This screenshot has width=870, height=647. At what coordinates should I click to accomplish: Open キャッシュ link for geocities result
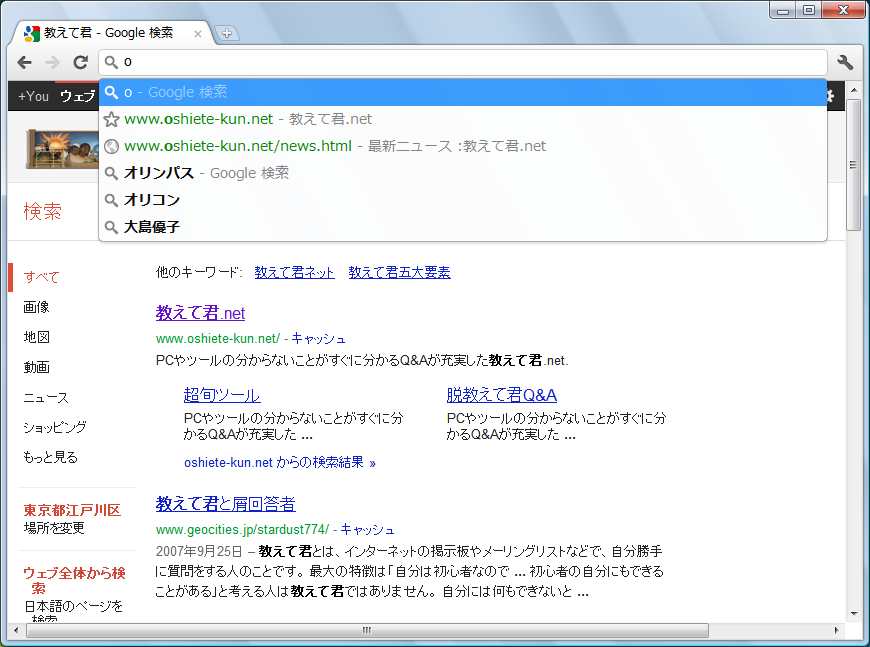pos(367,529)
